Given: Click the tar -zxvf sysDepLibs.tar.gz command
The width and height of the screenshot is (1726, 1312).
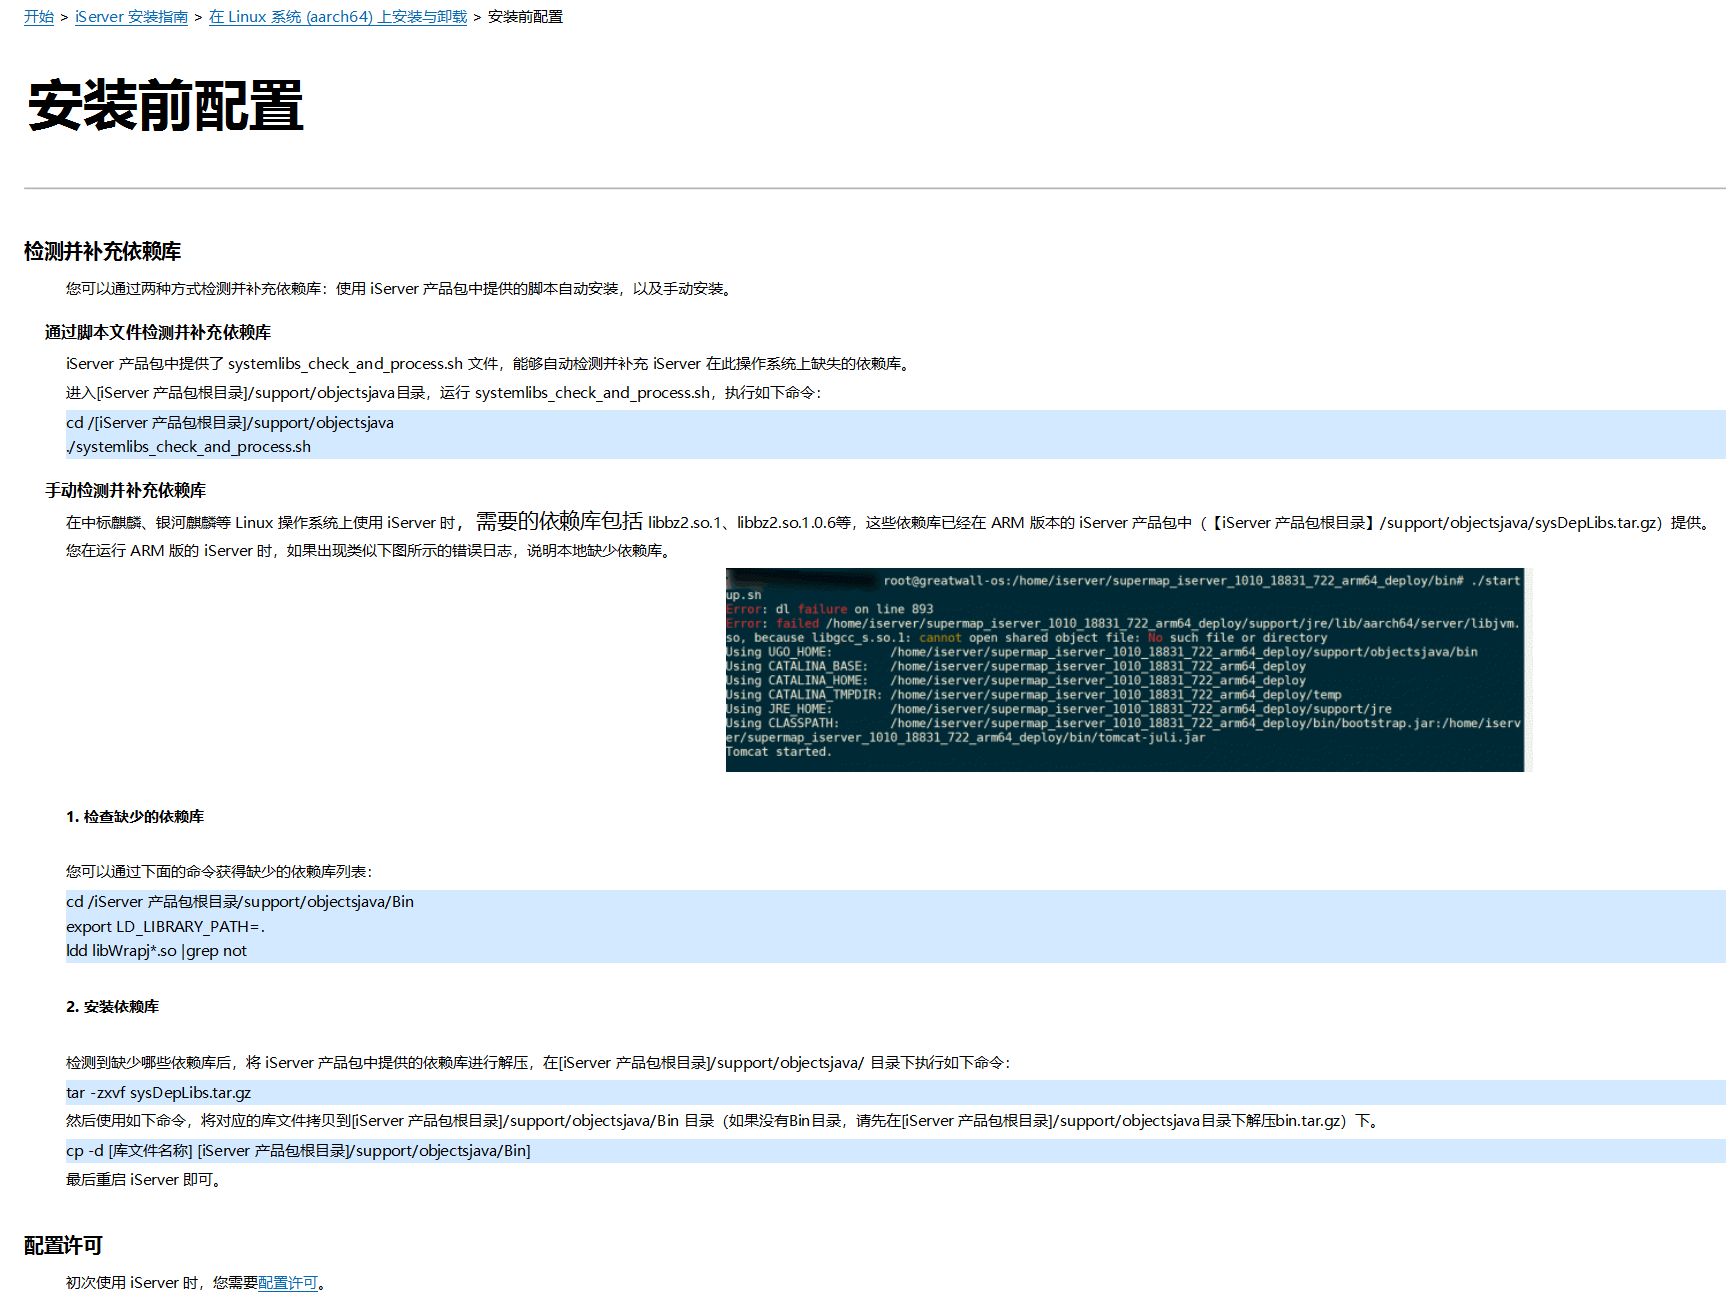Looking at the screenshot, I should 158,1093.
